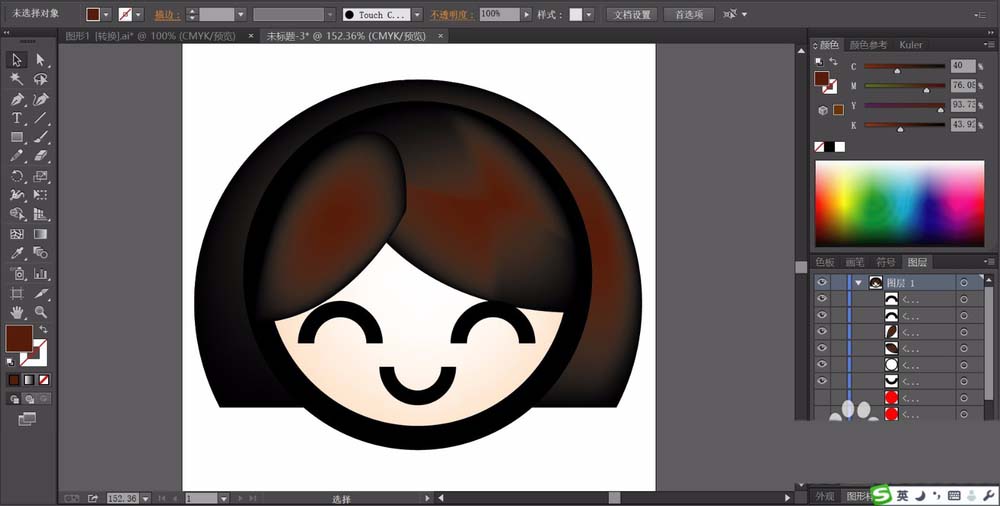Open the 描边 stroke panel link

(167, 15)
